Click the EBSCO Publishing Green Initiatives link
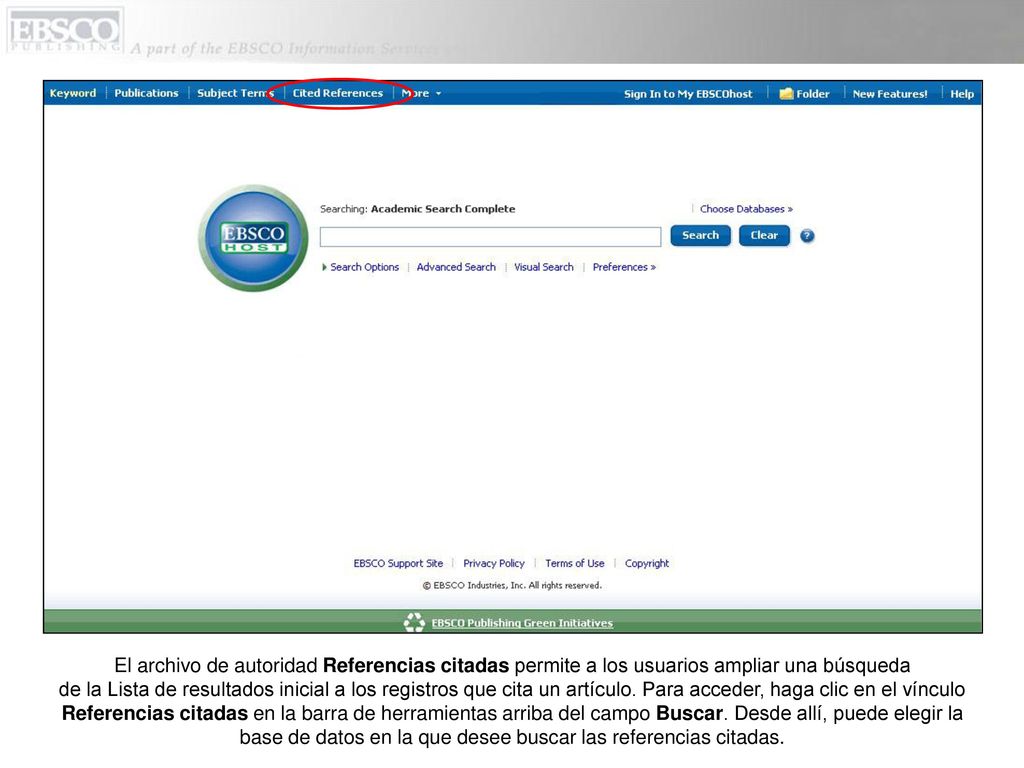 (522, 623)
